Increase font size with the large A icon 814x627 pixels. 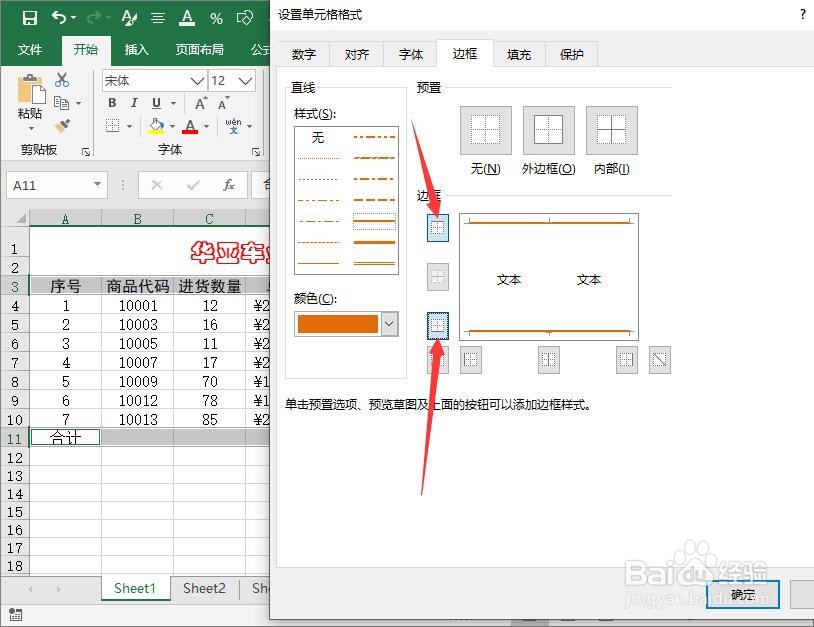pos(201,103)
